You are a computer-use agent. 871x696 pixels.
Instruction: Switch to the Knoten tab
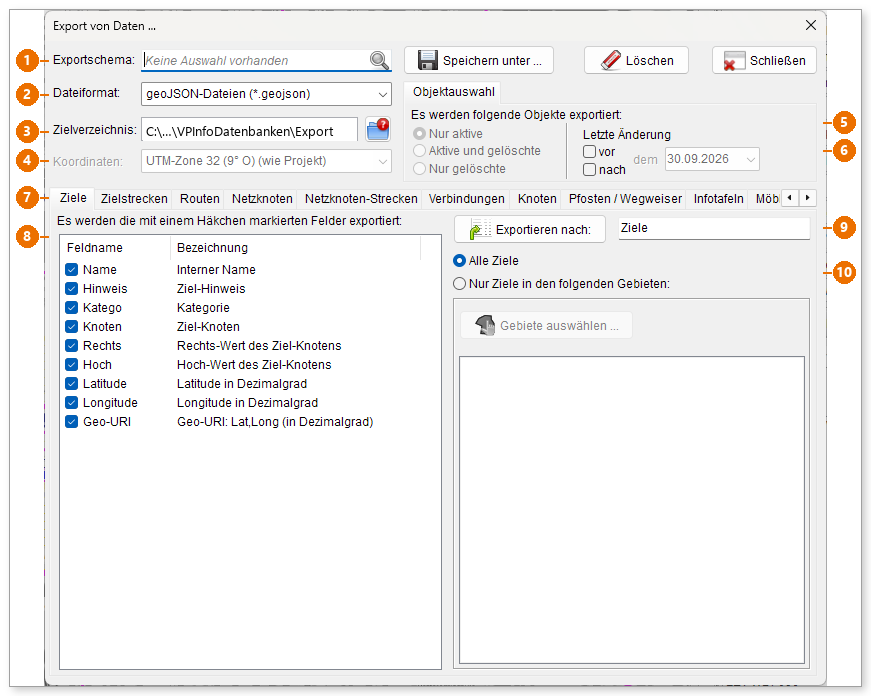point(537,199)
